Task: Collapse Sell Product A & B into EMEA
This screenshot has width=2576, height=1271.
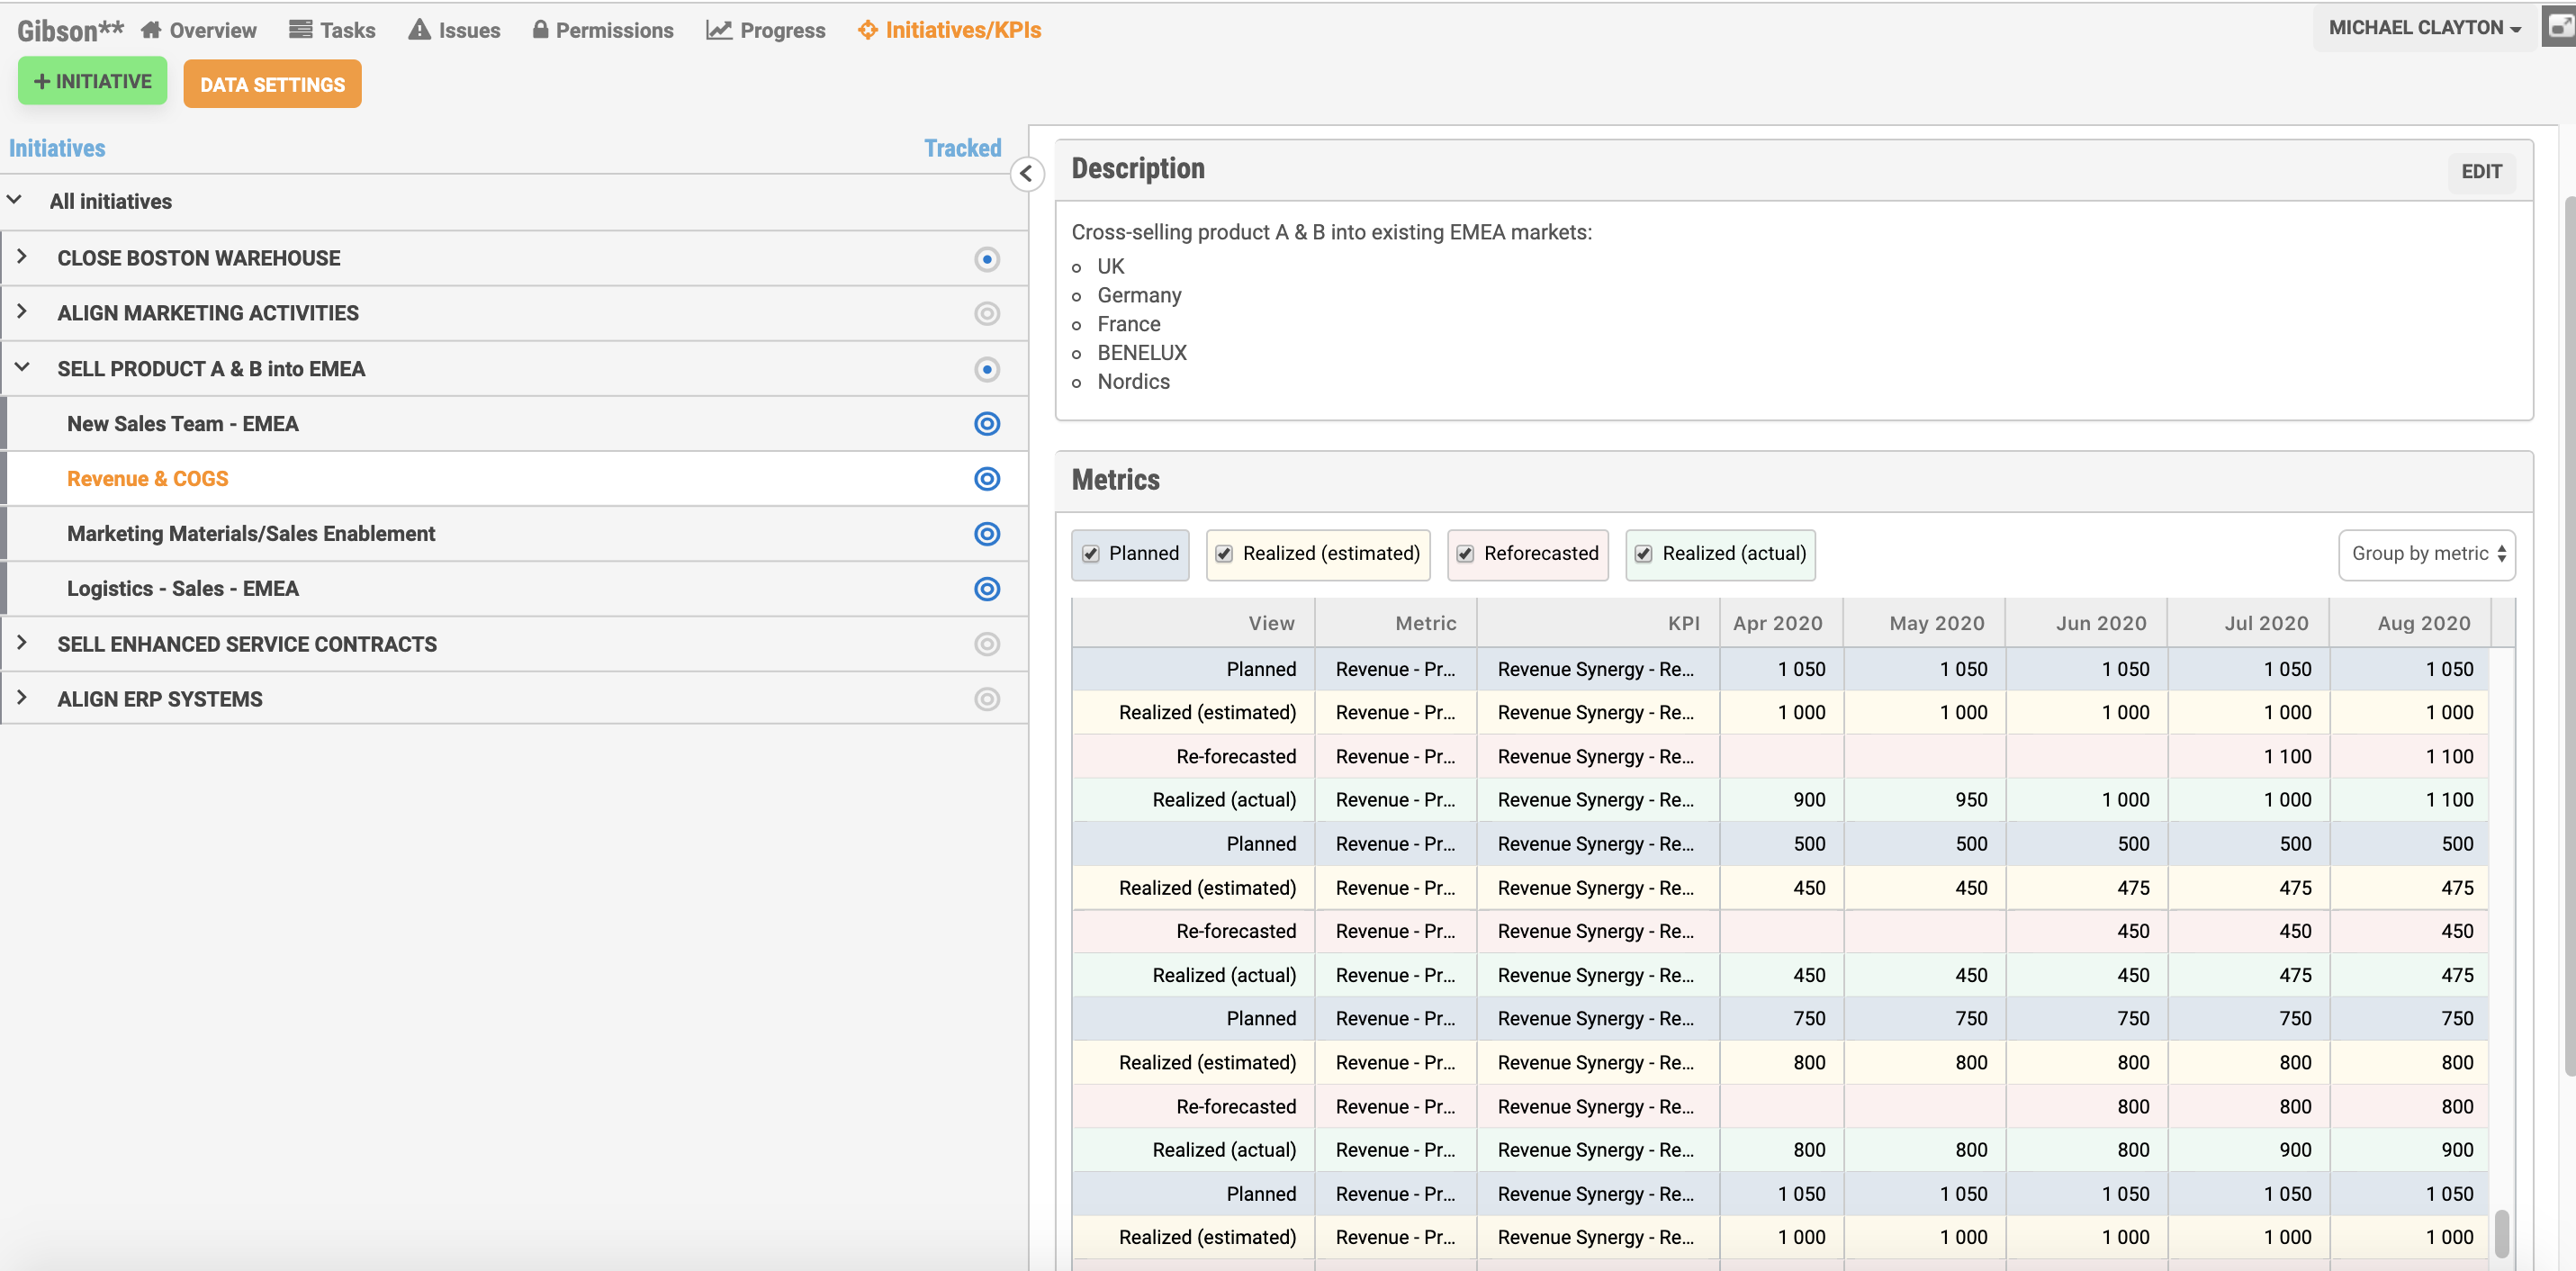Action: 22,368
